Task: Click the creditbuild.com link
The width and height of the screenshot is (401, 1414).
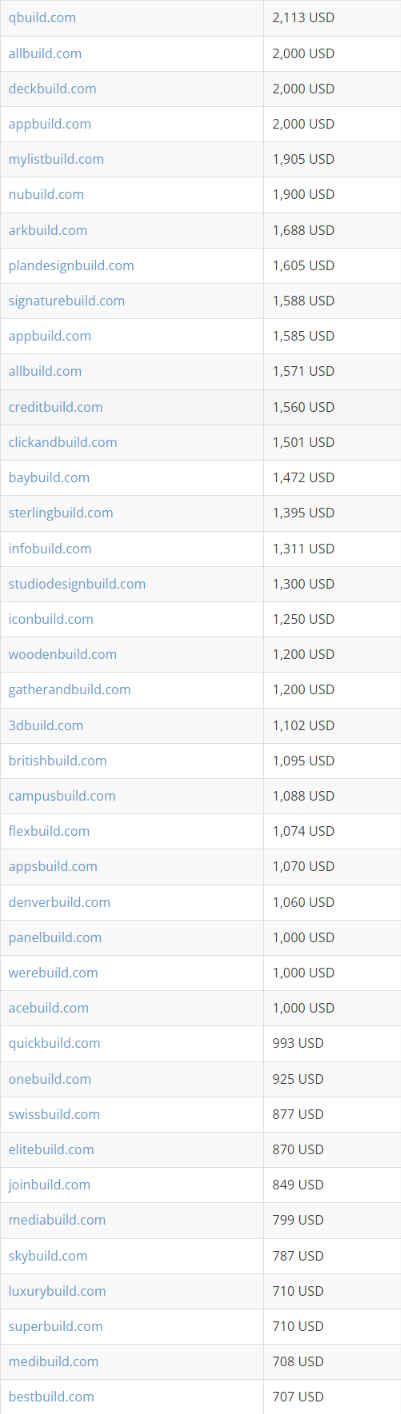Action: pos(55,407)
